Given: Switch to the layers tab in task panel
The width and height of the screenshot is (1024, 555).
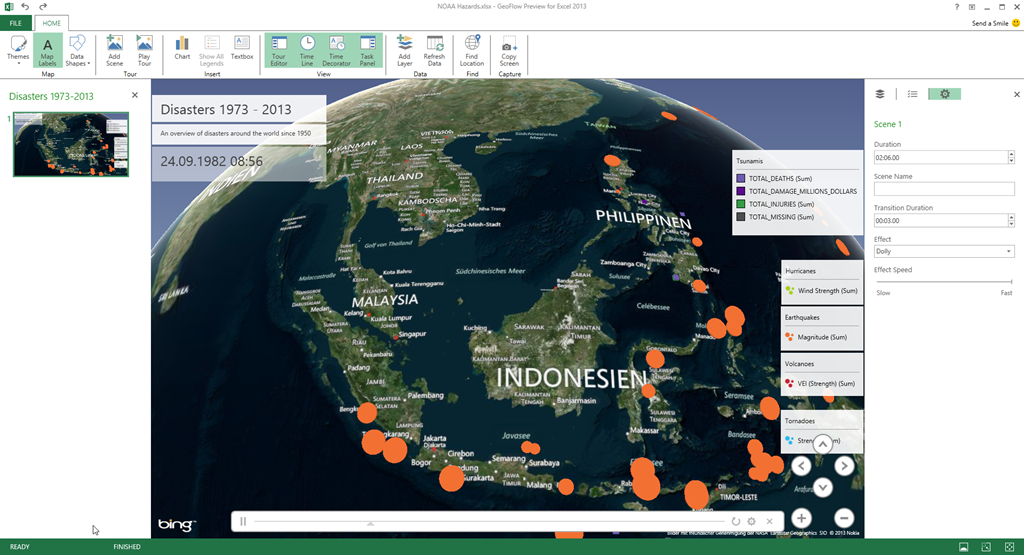Looking at the screenshot, I should [x=880, y=94].
